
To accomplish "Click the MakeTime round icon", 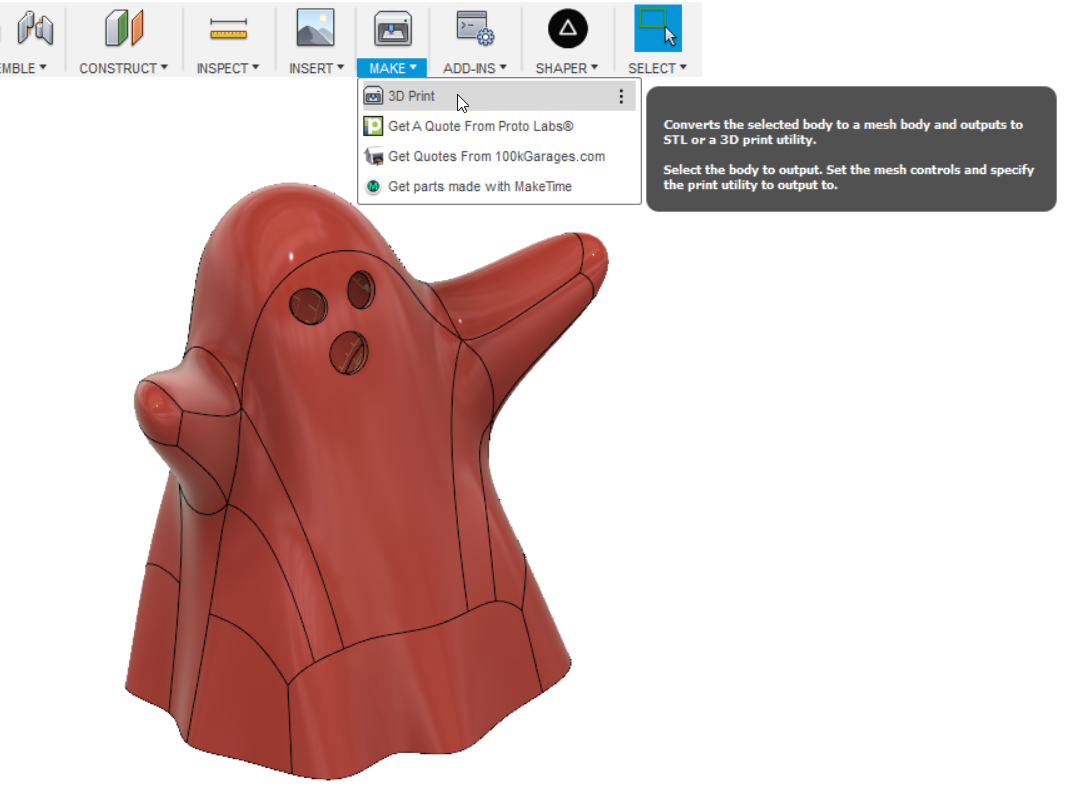I will (x=373, y=187).
